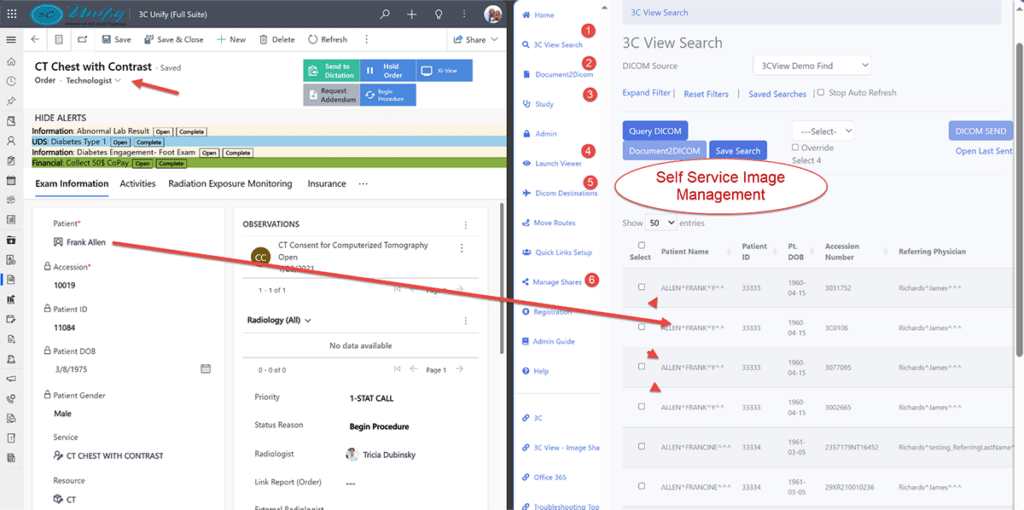The height and width of the screenshot is (510, 1024).
Task: Switch to the Radiation Exposure Monitoring tab
Action: tap(230, 184)
